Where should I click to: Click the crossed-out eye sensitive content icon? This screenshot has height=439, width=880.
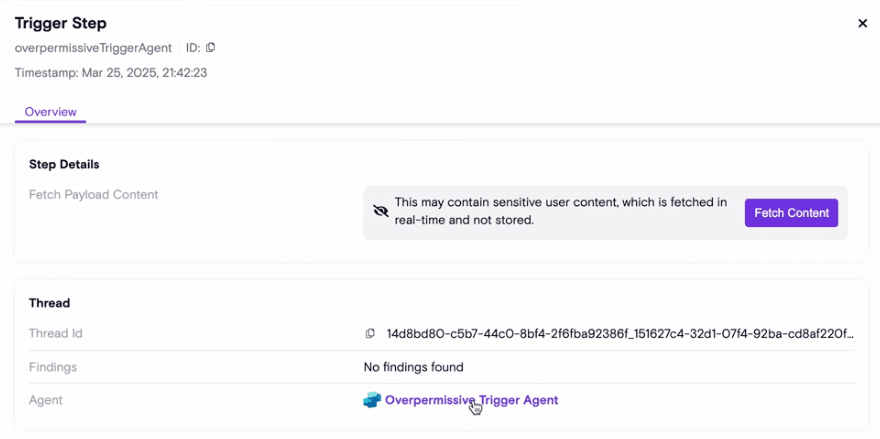tap(381, 212)
